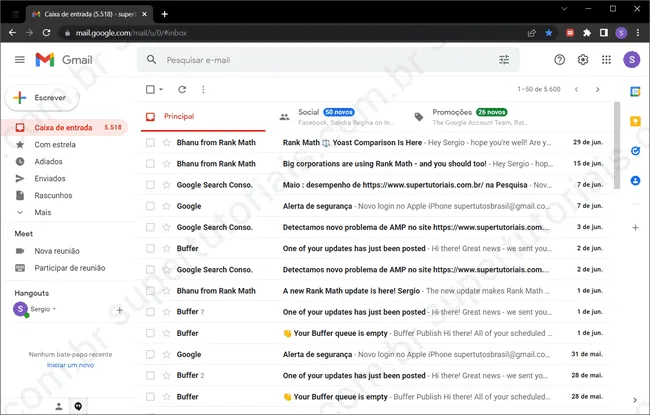Check the 7 de jun. Alerta de segurança email
Image resolution: width=650 pixels, height=415 pixels.
click(x=150, y=206)
